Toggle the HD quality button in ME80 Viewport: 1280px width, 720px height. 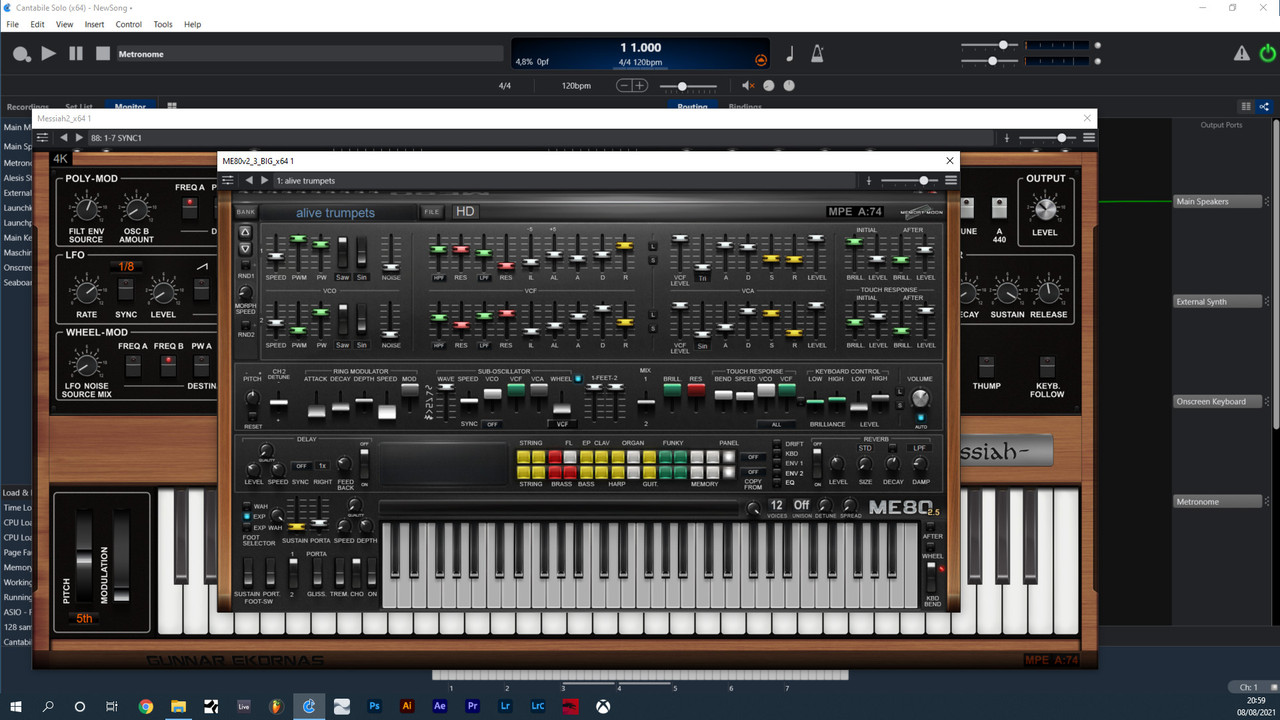(x=465, y=212)
